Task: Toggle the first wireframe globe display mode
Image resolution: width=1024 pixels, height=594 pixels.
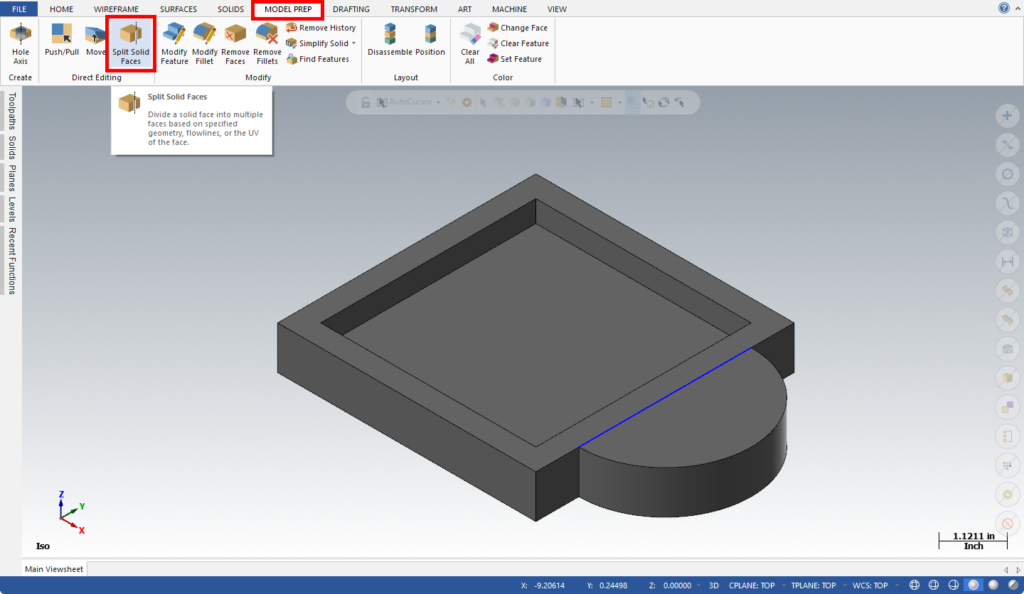Action: coord(914,586)
